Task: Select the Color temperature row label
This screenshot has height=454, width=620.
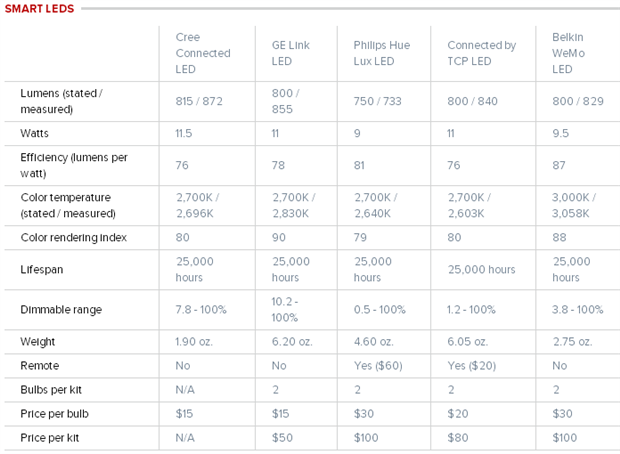Action: point(68,205)
